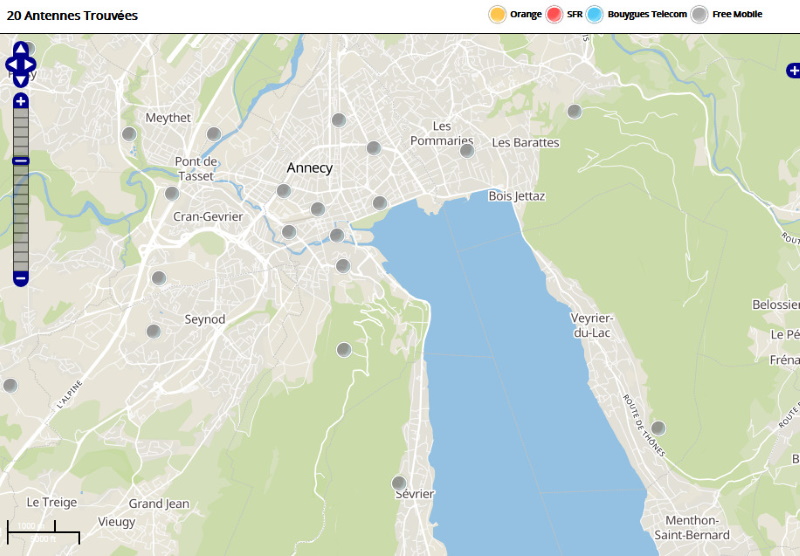Select the Free Mobile legend circle
The image size is (800, 556).
[700, 14]
